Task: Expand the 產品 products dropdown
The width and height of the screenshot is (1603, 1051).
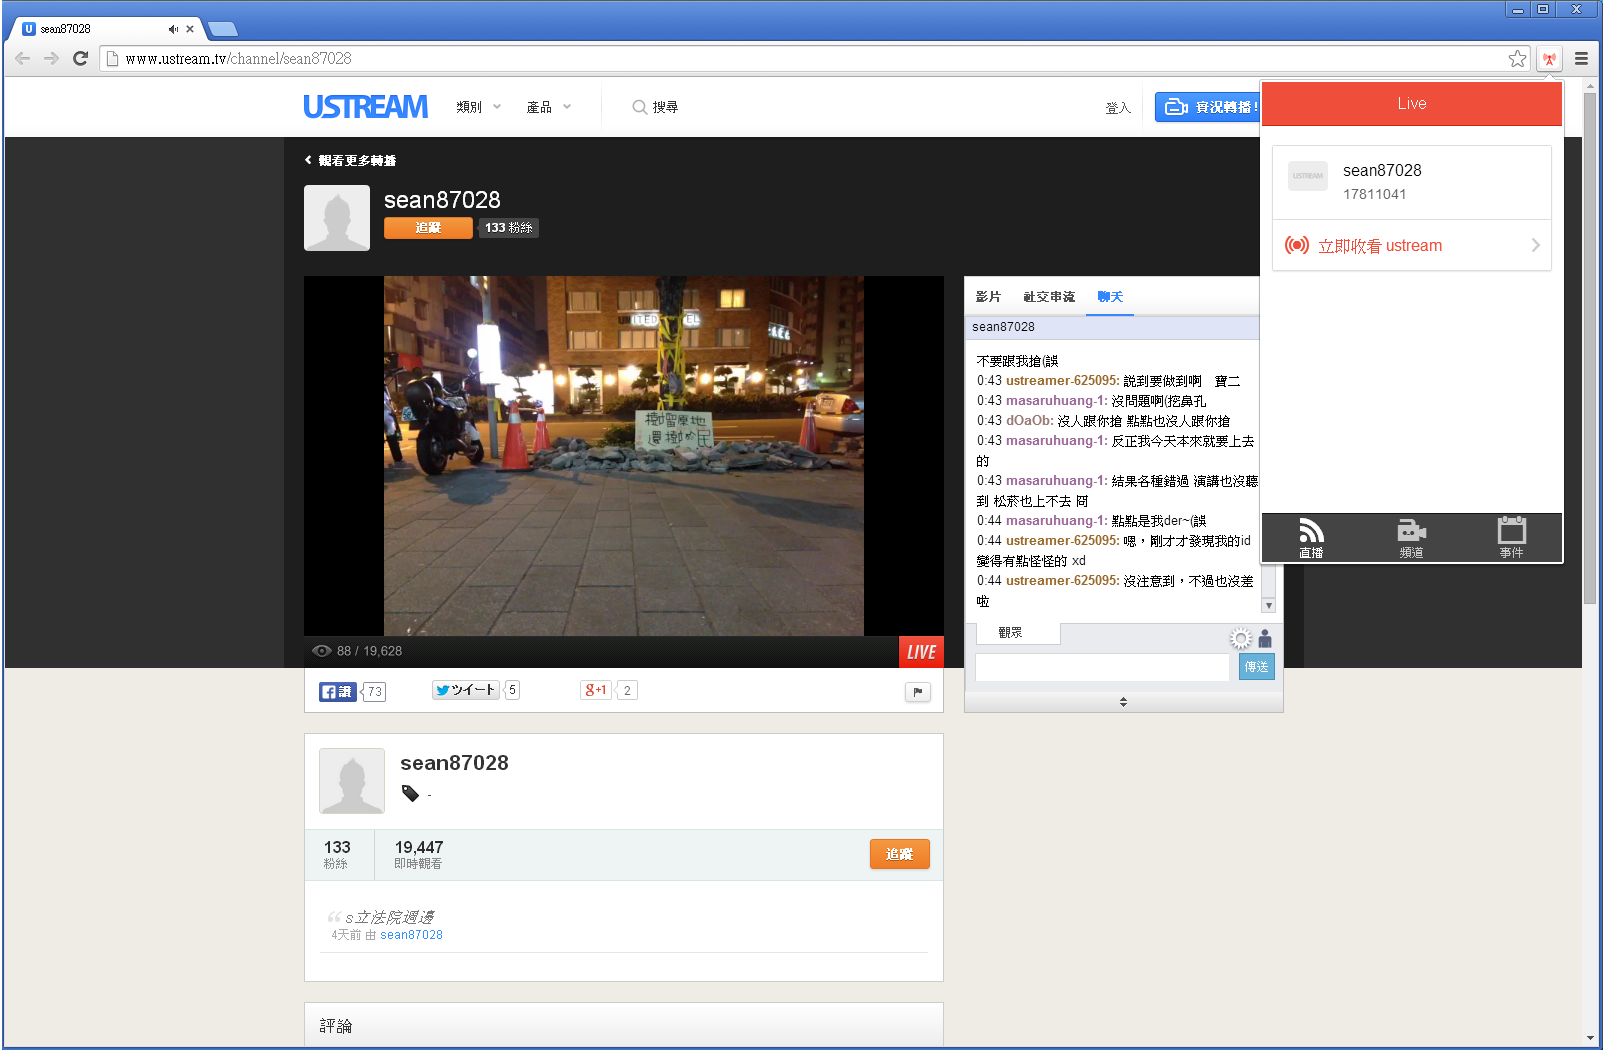Action: point(548,107)
